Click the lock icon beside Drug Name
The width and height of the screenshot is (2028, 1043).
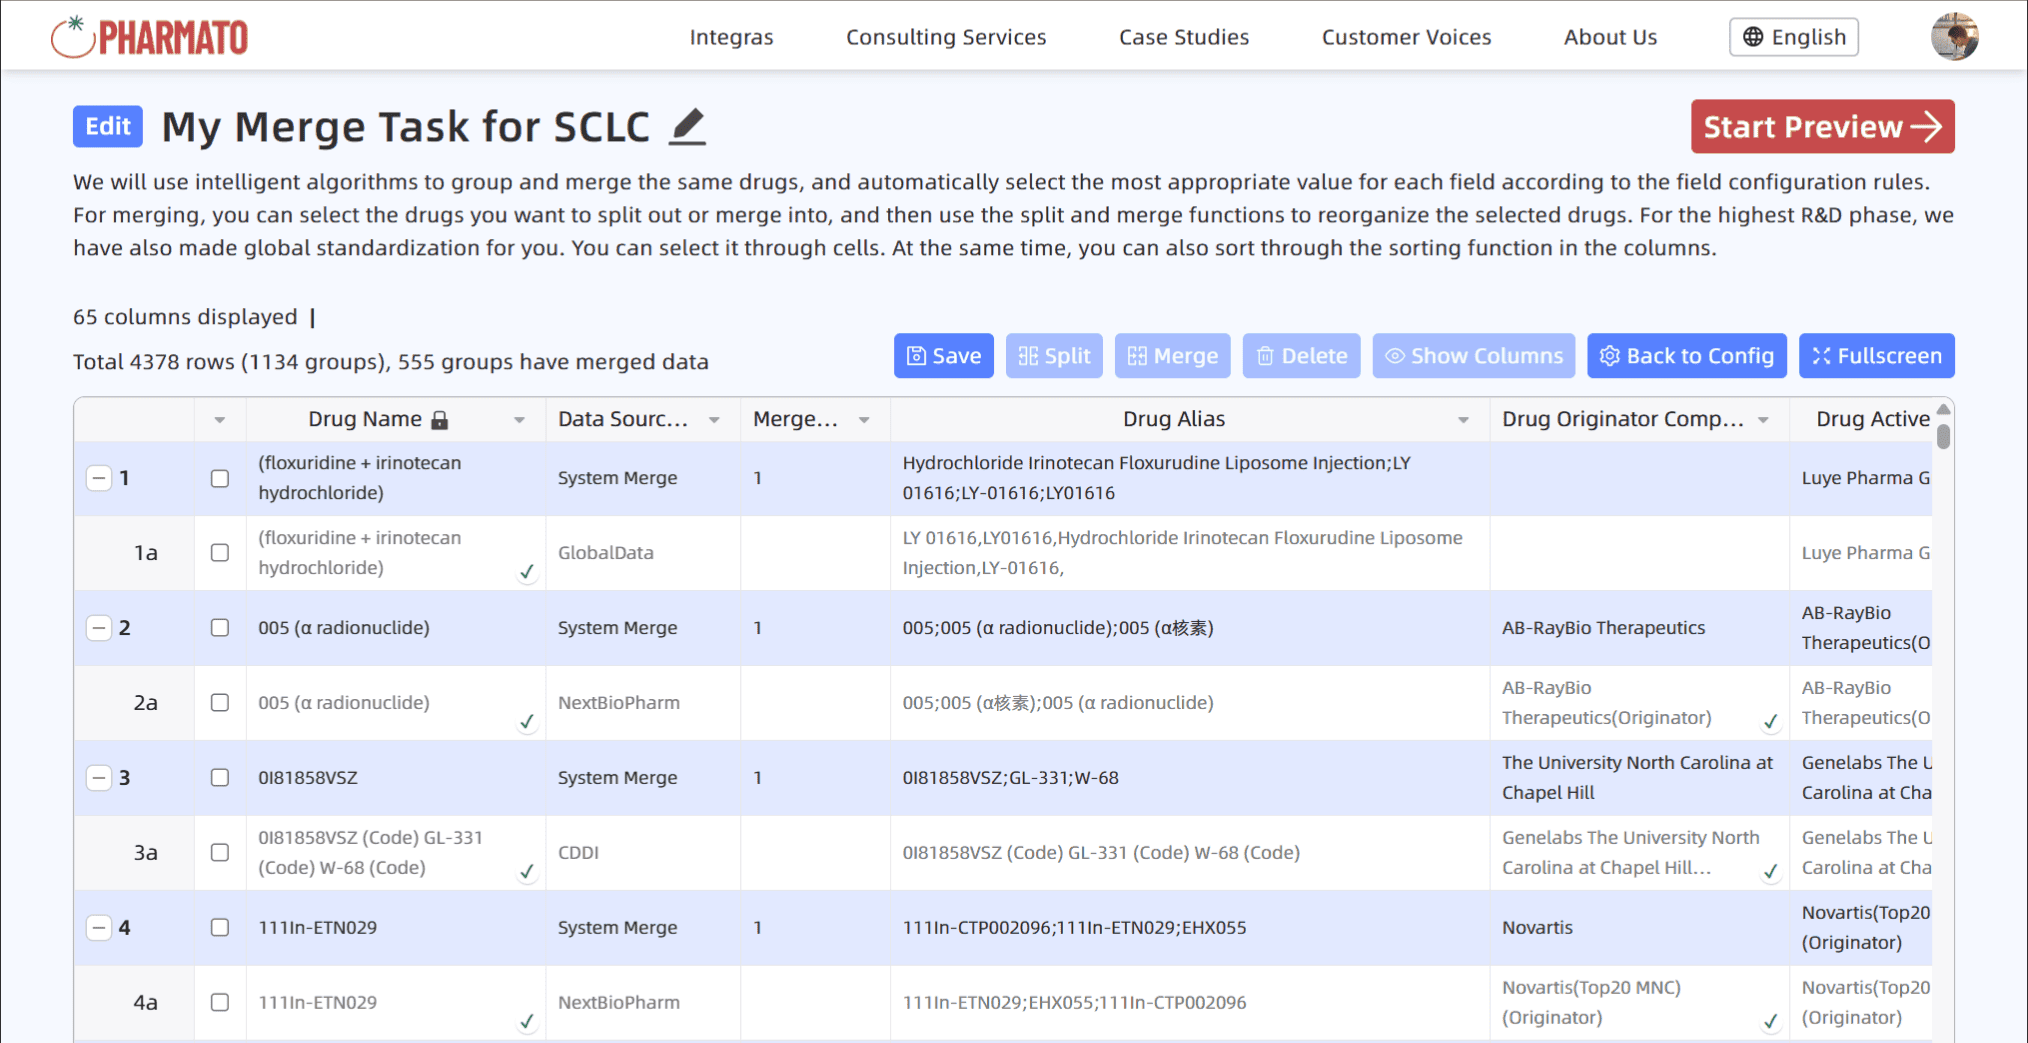(x=439, y=420)
